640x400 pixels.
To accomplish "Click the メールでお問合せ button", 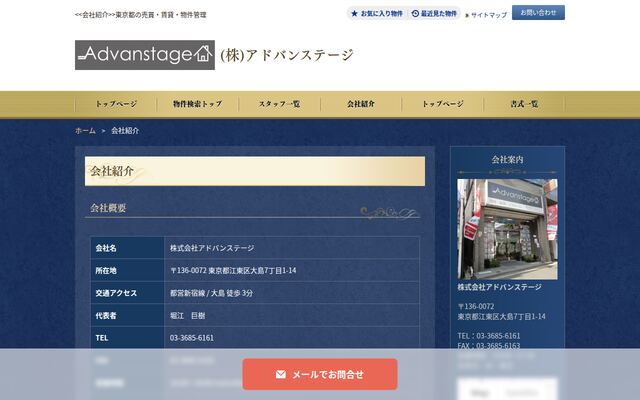I will [x=320, y=374].
